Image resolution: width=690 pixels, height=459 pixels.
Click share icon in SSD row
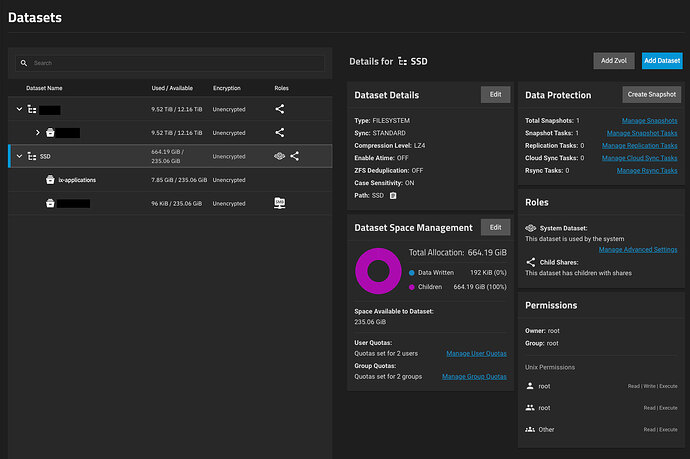click(x=294, y=156)
